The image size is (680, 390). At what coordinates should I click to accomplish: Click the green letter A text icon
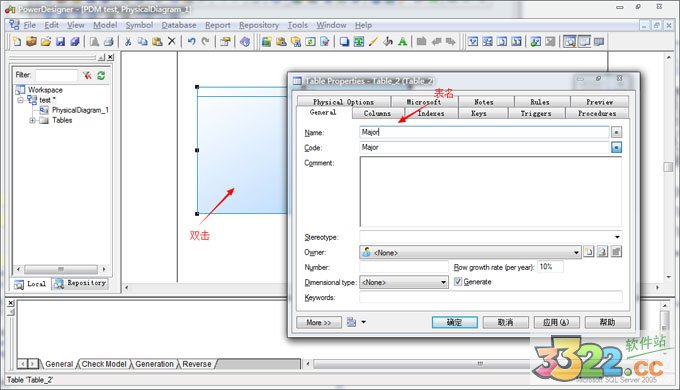point(402,42)
